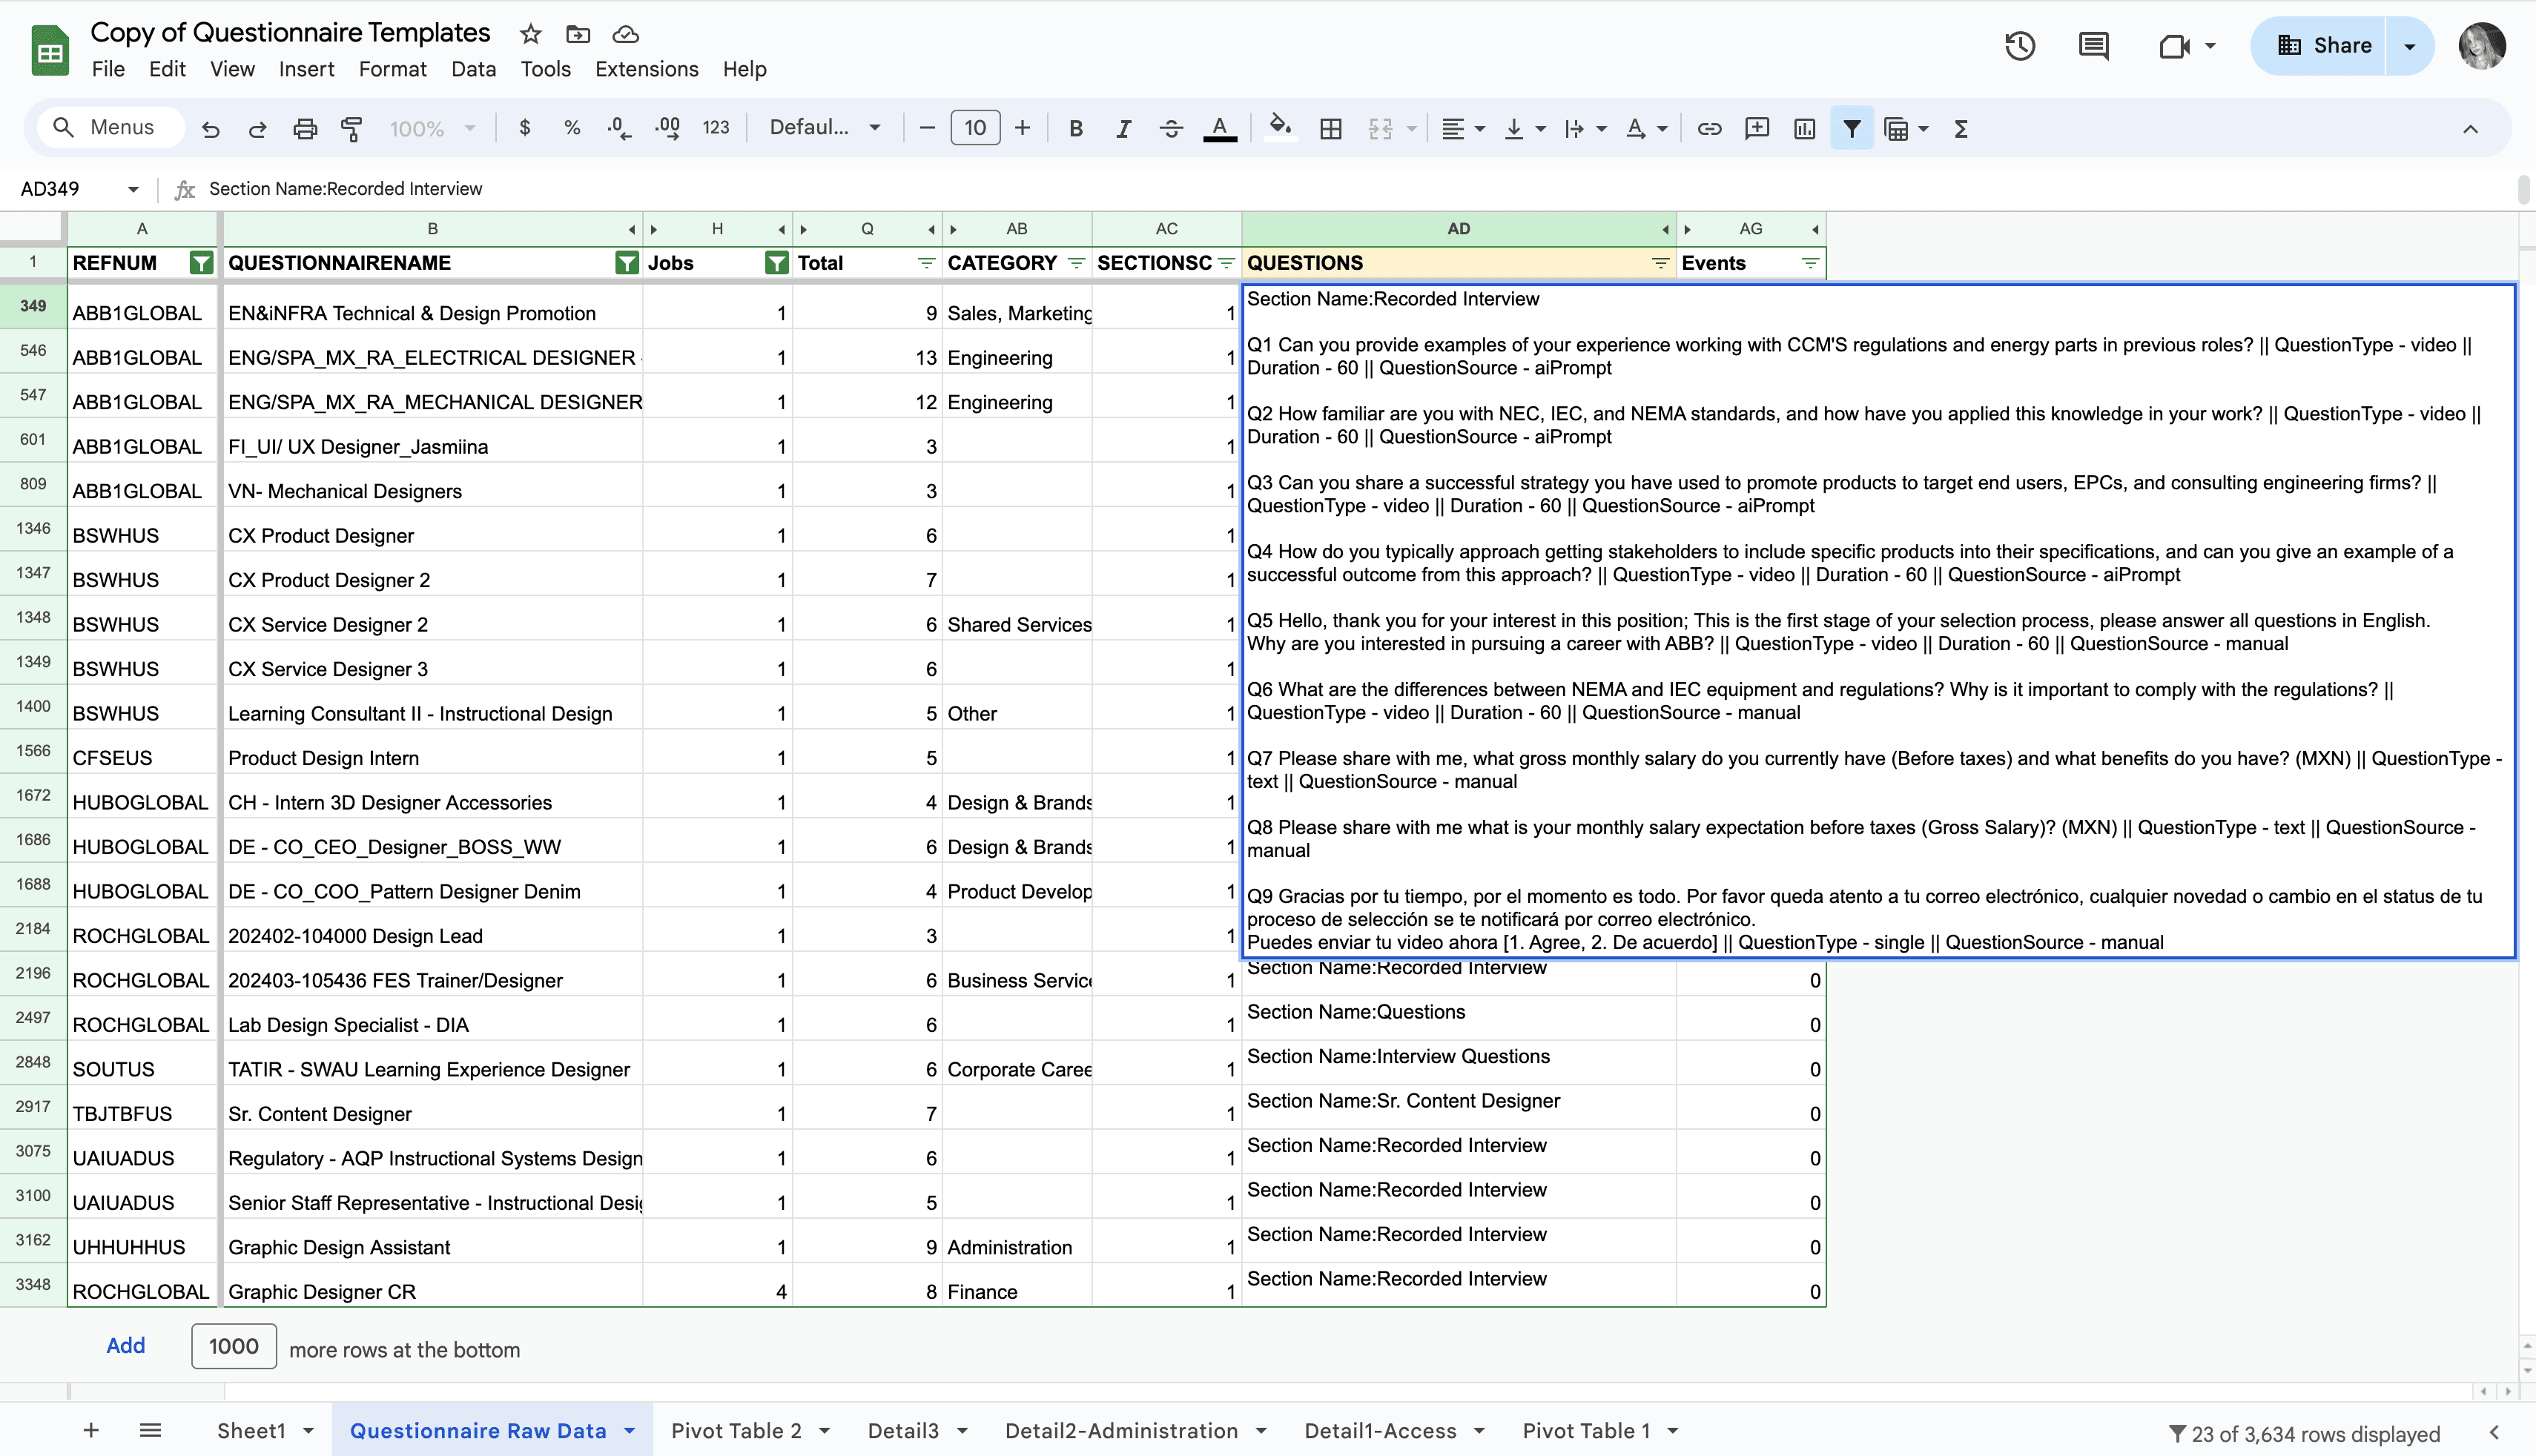
Task: Click the paint format roller icon
Action: 351,128
